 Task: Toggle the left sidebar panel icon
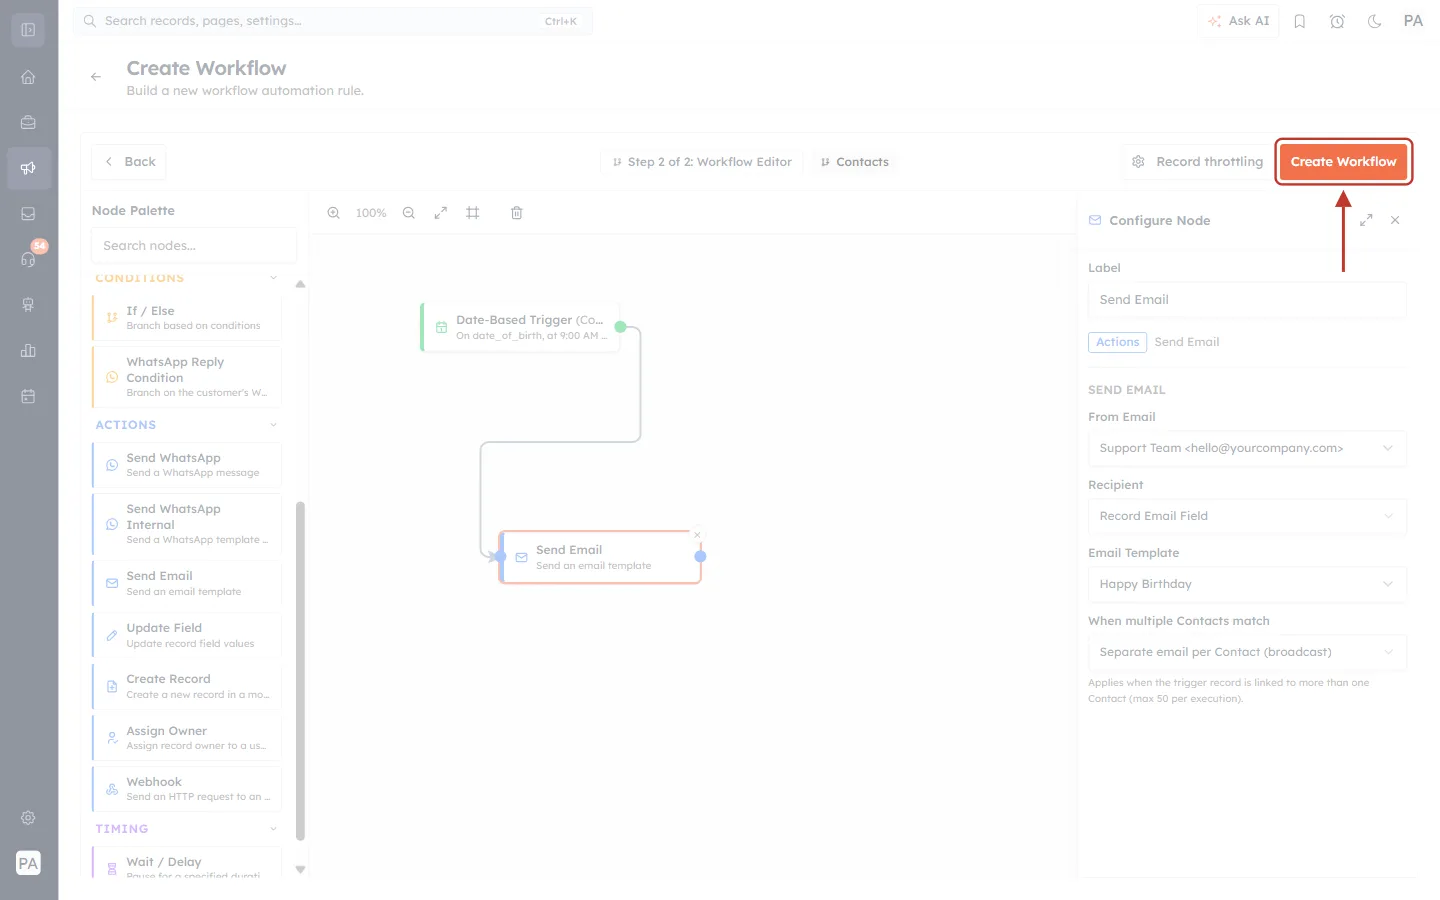[28, 30]
